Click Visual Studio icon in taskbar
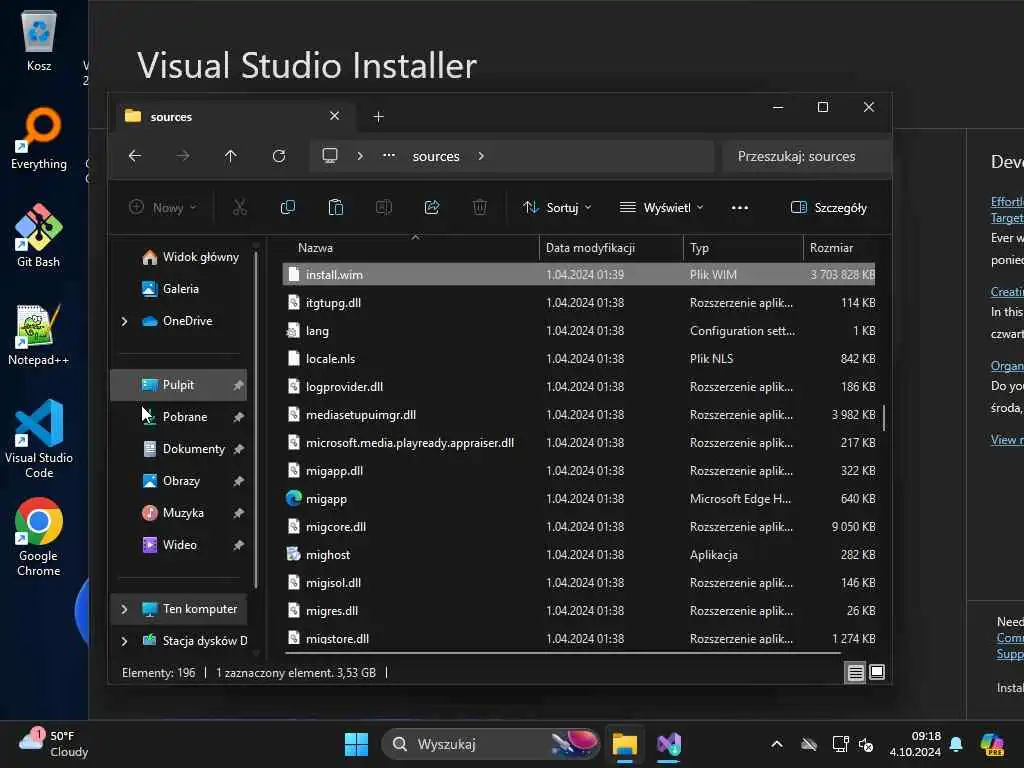 [x=669, y=744]
